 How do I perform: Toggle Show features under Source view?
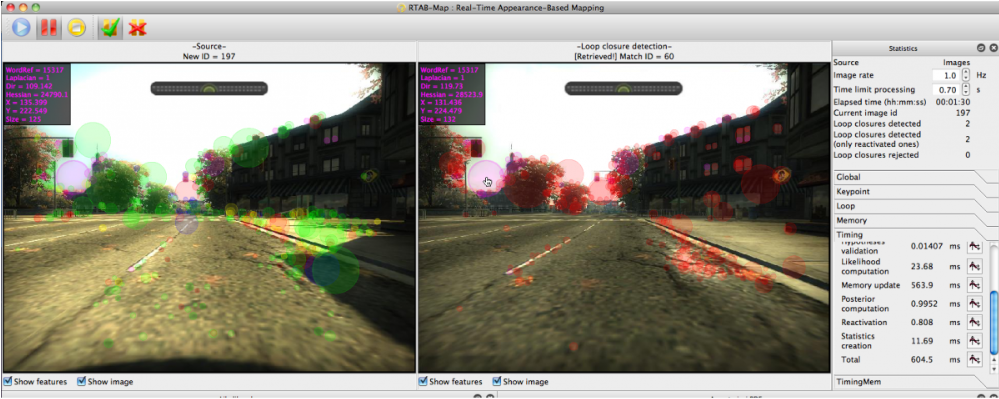(x=36, y=382)
